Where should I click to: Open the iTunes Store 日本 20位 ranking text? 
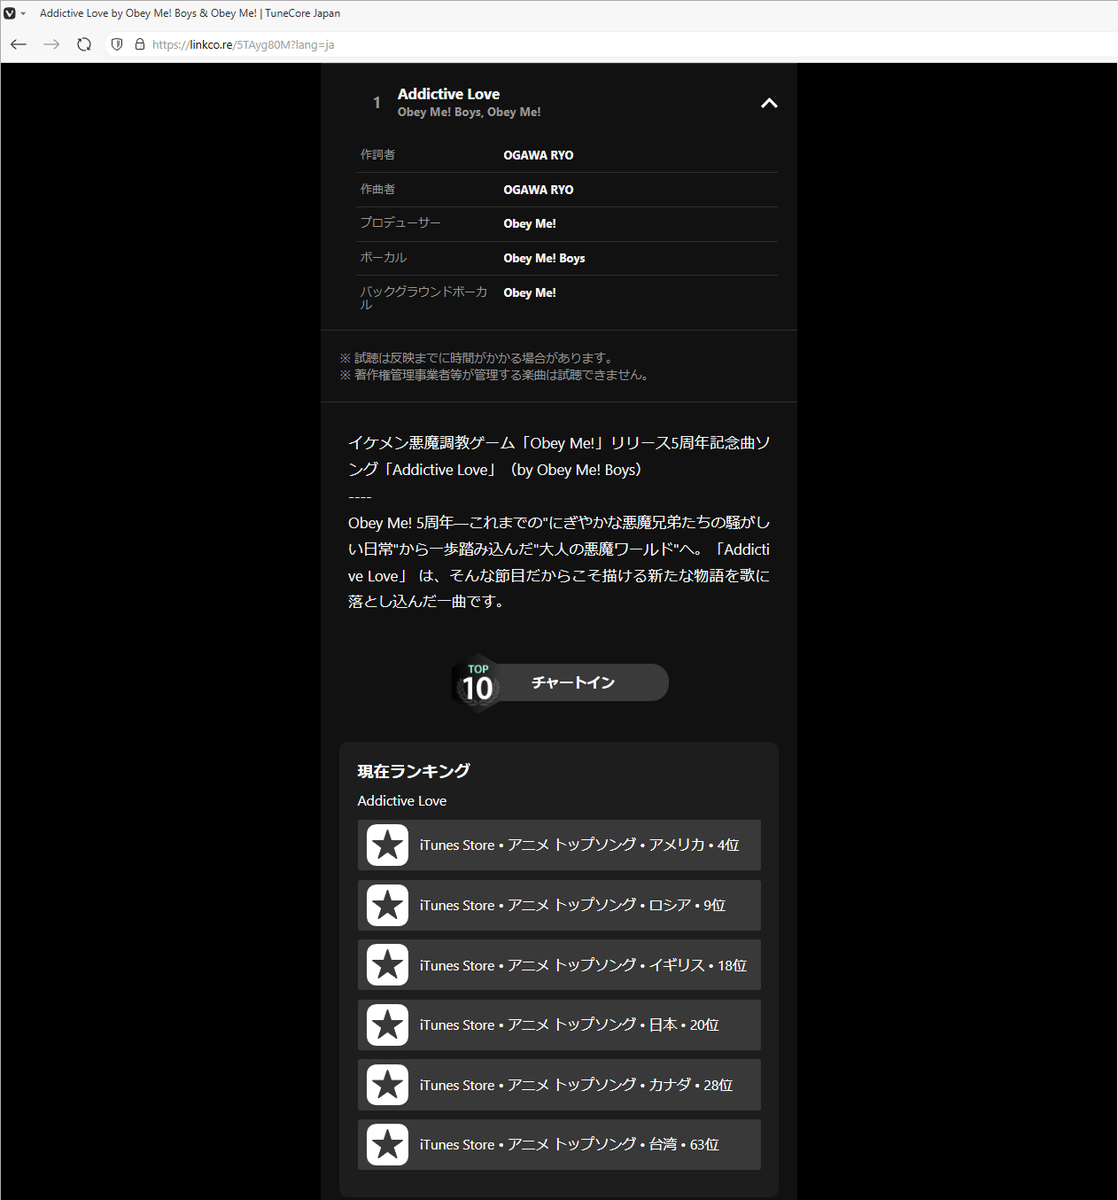click(x=569, y=1025)
